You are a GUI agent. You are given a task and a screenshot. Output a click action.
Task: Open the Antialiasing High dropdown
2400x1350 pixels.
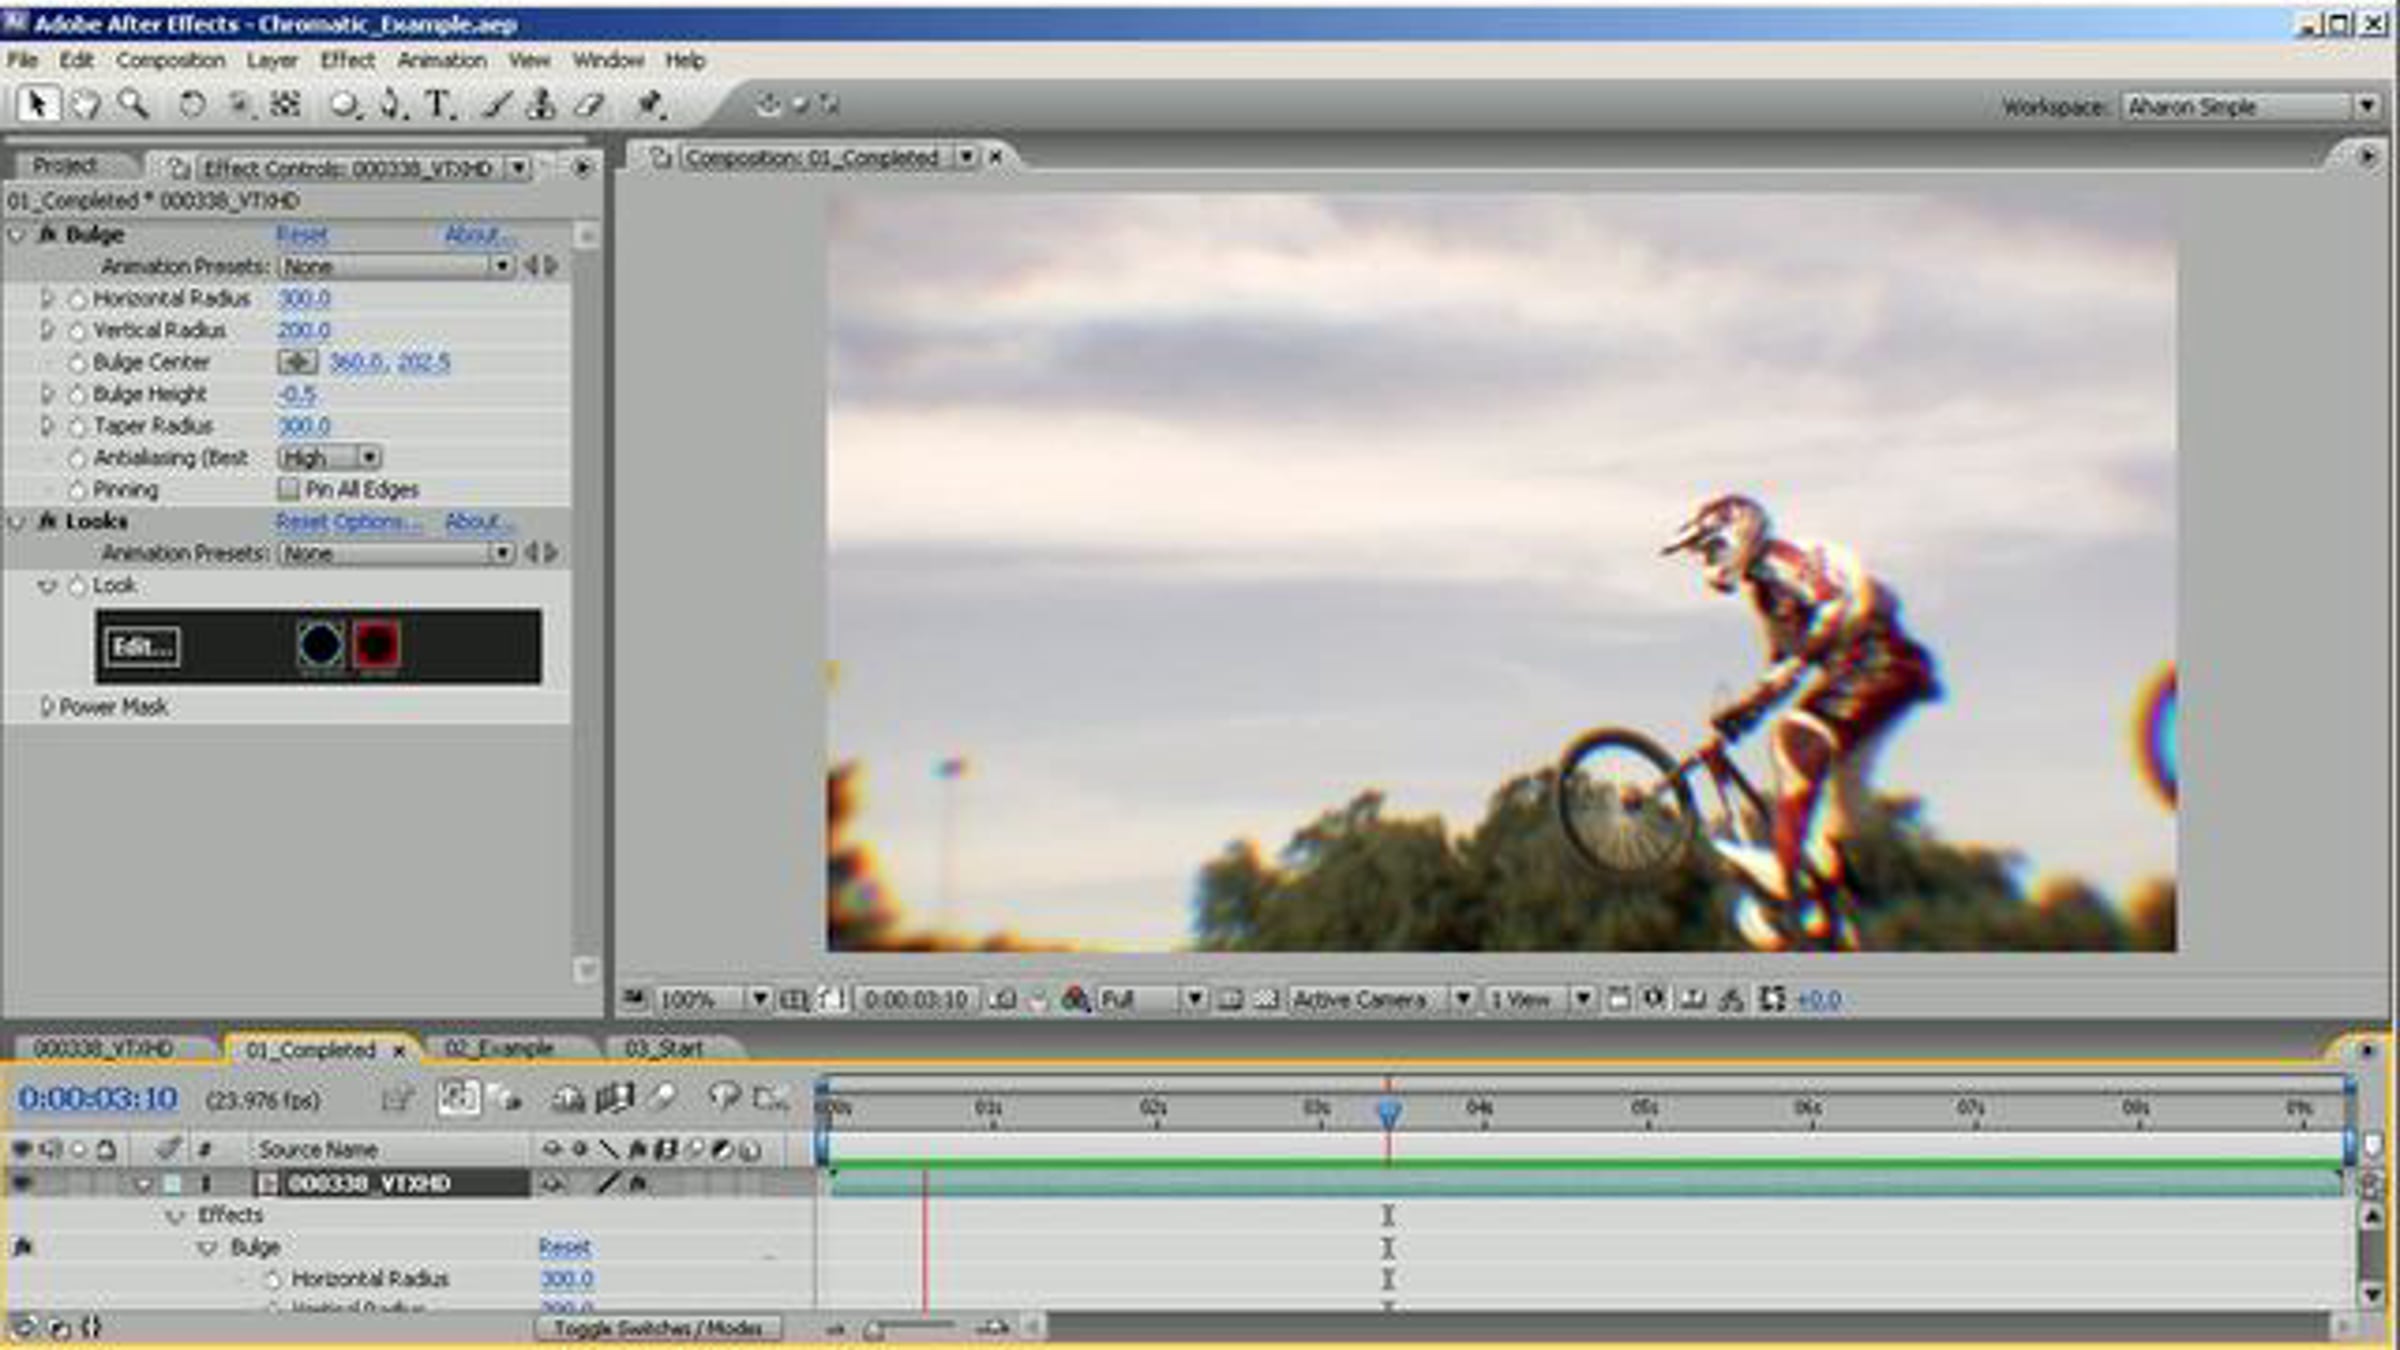(x=330, y=458)
